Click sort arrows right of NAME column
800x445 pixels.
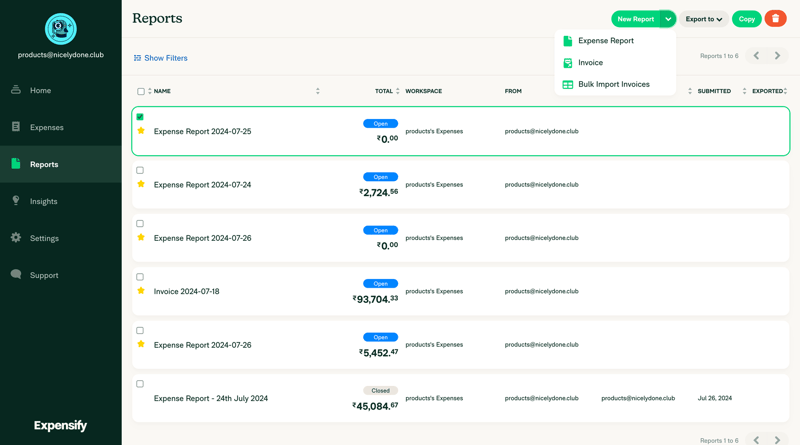pyautogui.click(x=317, y=91)
